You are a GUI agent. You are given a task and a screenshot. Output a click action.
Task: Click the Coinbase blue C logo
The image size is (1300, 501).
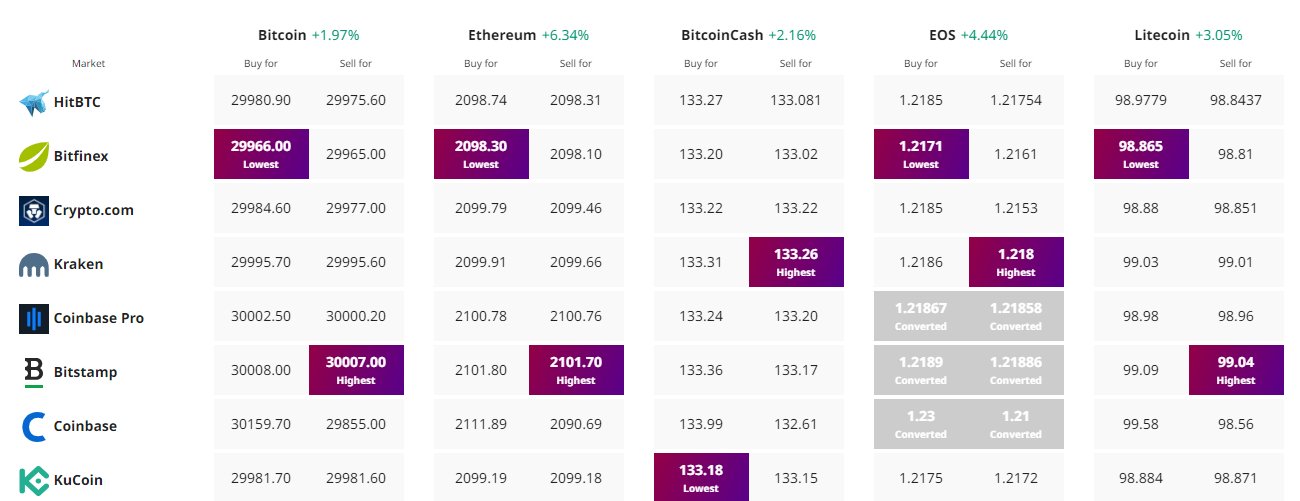[x=34, y=426]
